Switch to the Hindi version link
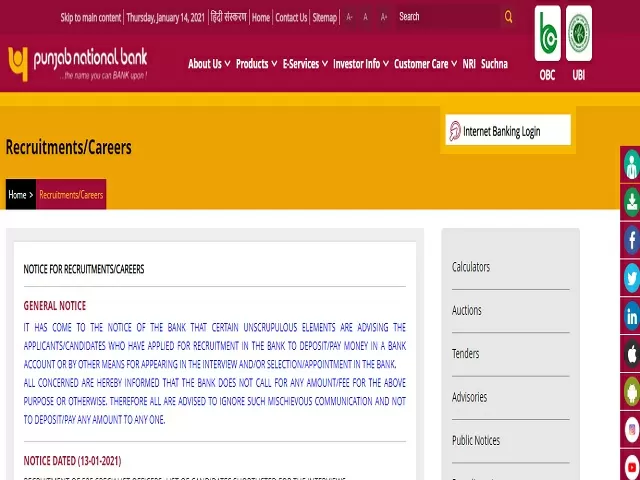640x480 pixels. click(x=229, y=17)
